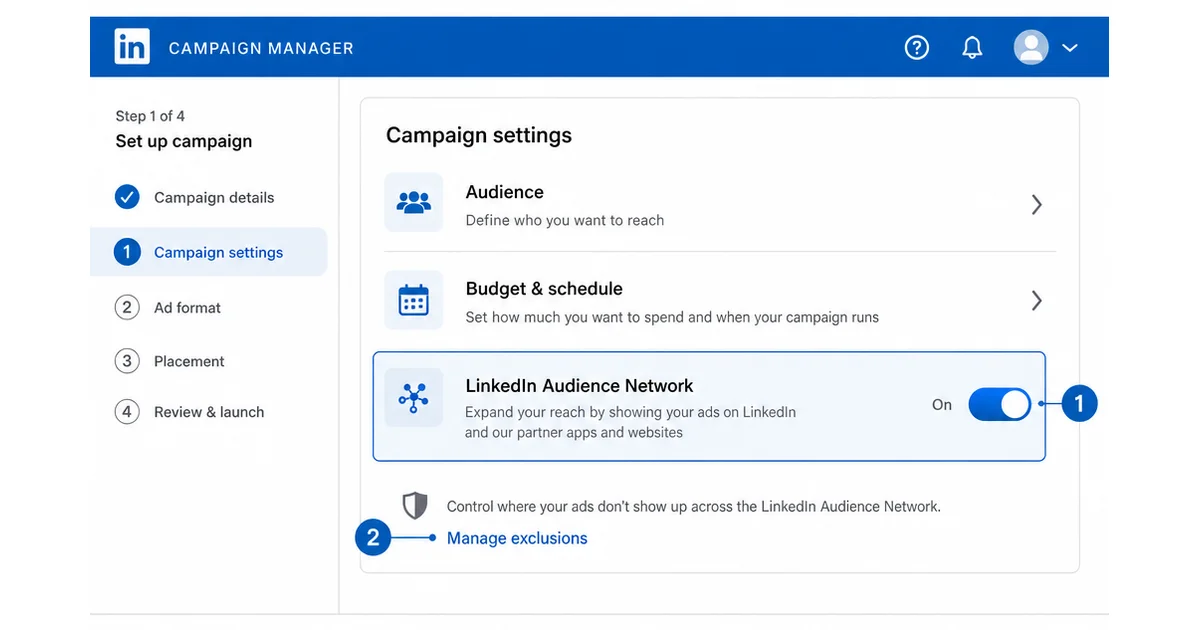The height and width of the screenshot is (630, 1200).
Task: Open the Budget & schedule heading
Action: point(544,289)
